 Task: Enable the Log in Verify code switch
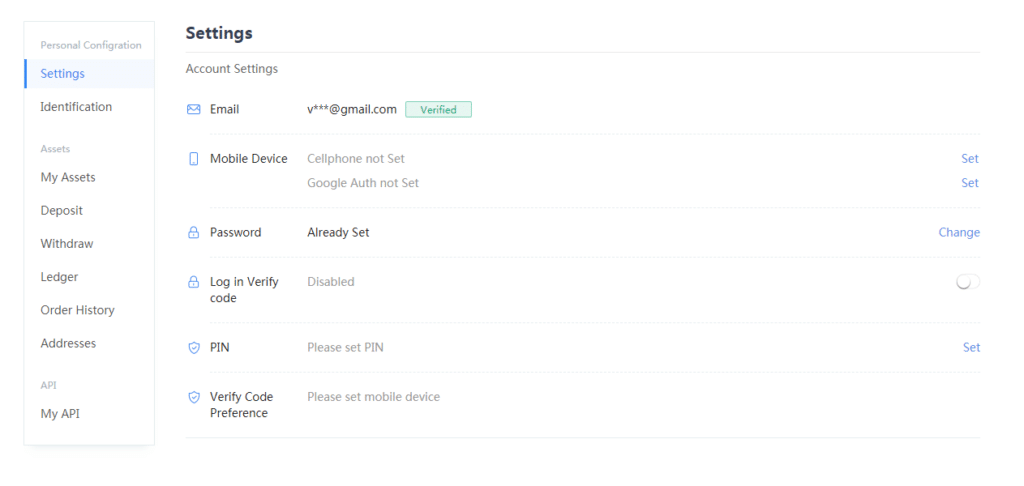pos(967,282)
